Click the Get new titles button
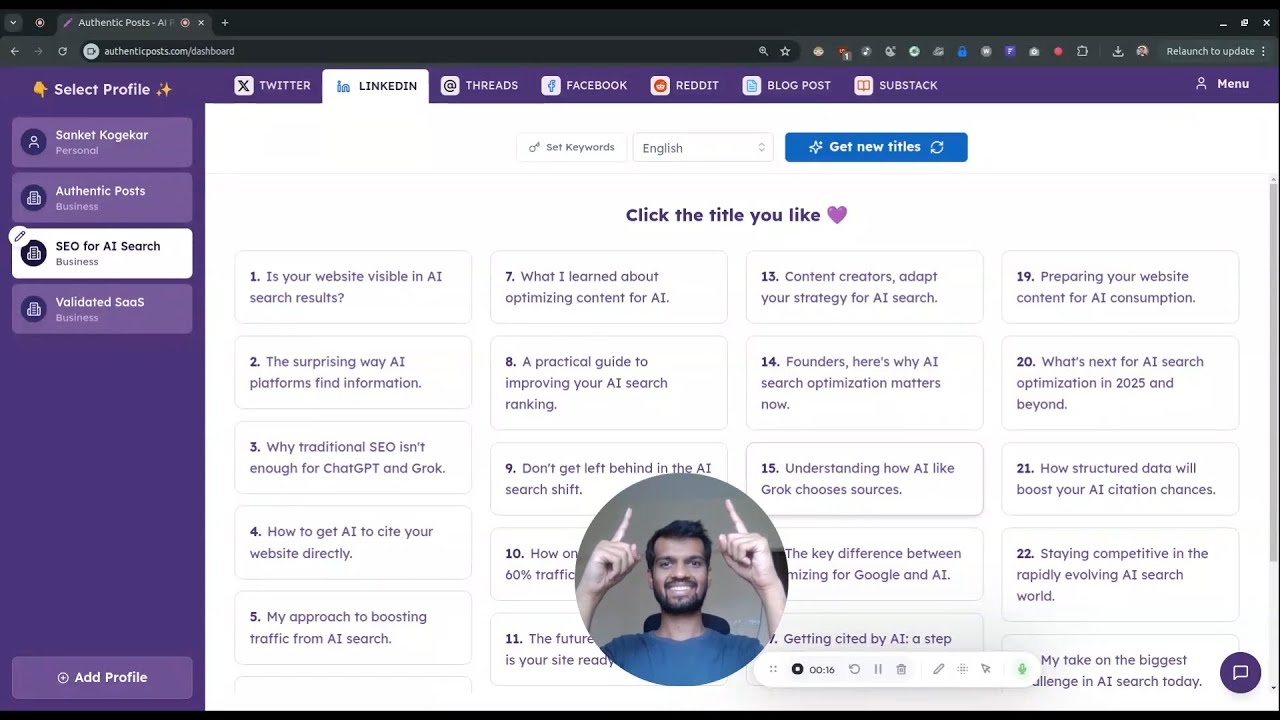Screen dimensions: 1280x720 (876, 147)
